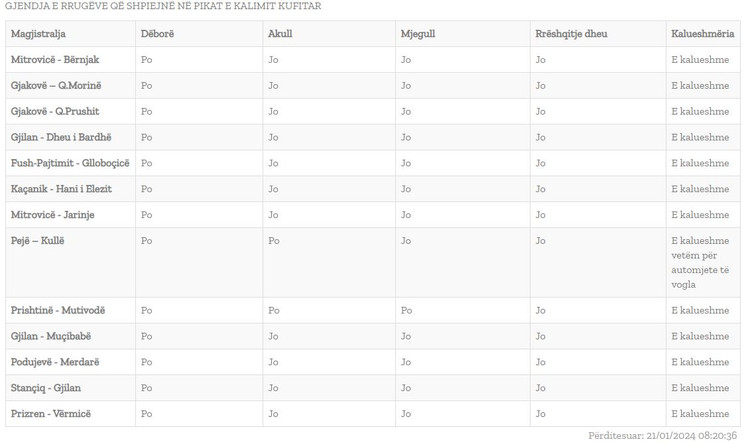Click the Magjistralja column header
This screenshot has width=750, height=444.
38,34
